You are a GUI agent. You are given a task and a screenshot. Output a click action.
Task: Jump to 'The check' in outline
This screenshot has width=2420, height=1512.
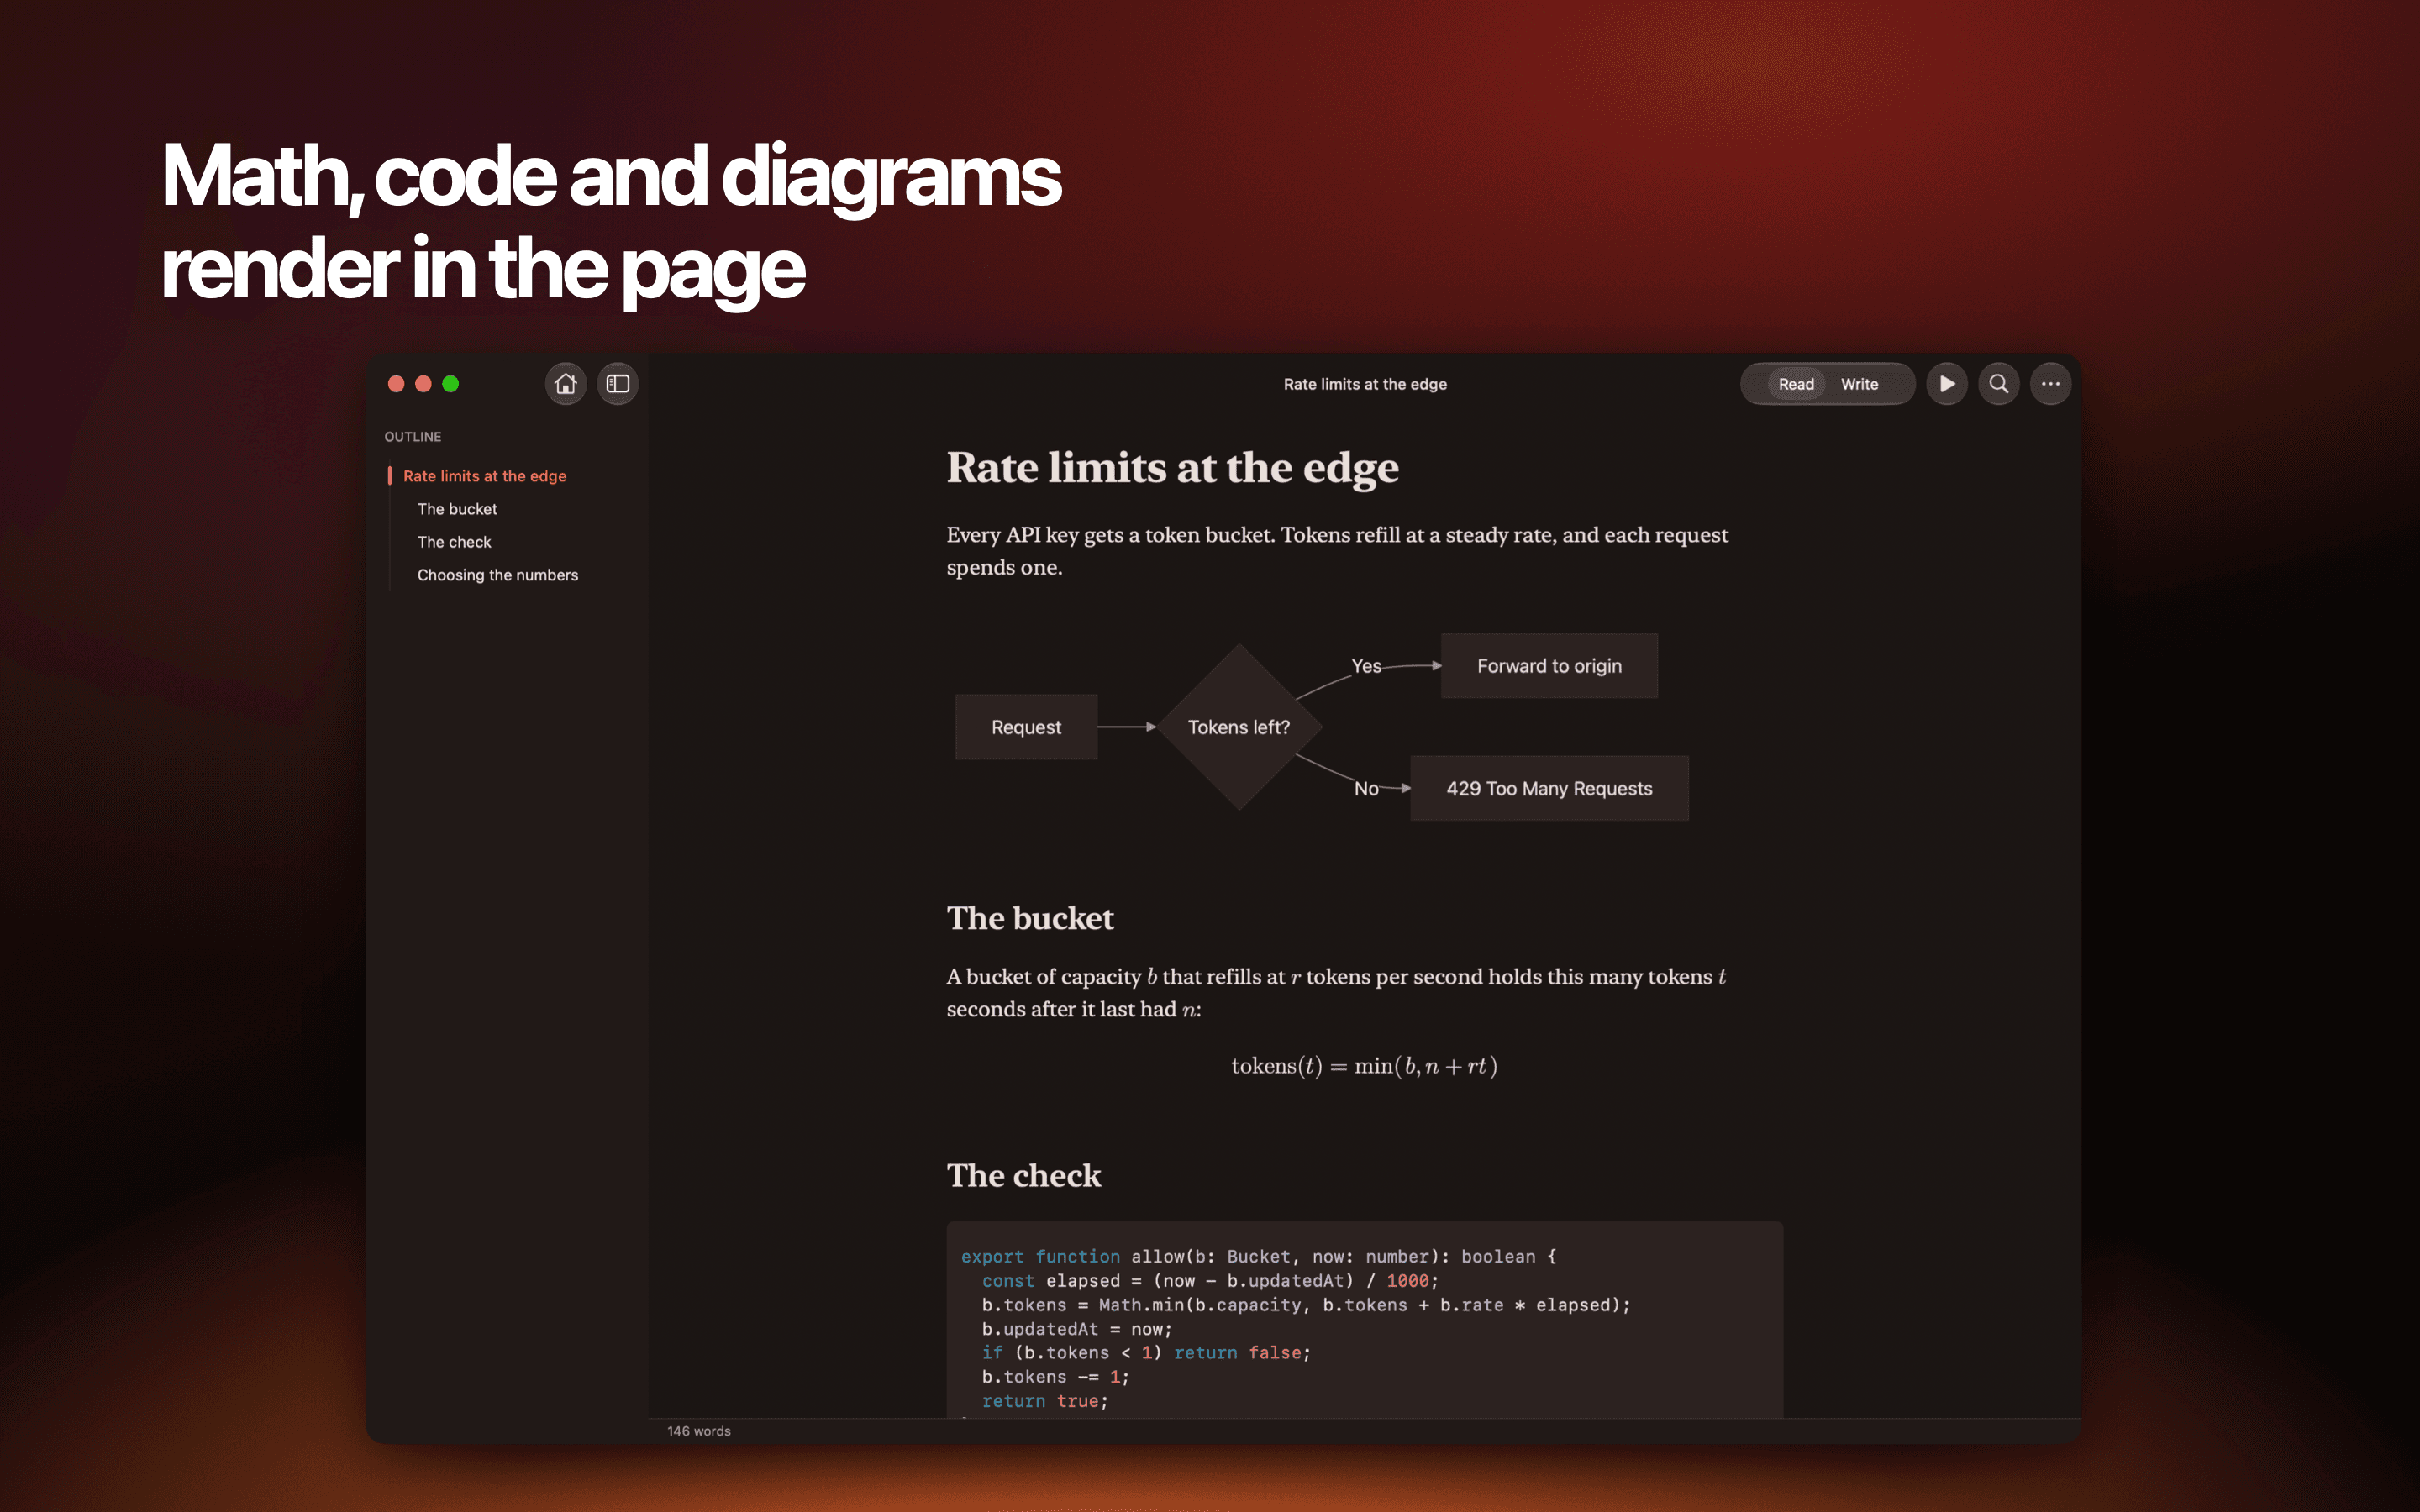(x=454, y=542)
